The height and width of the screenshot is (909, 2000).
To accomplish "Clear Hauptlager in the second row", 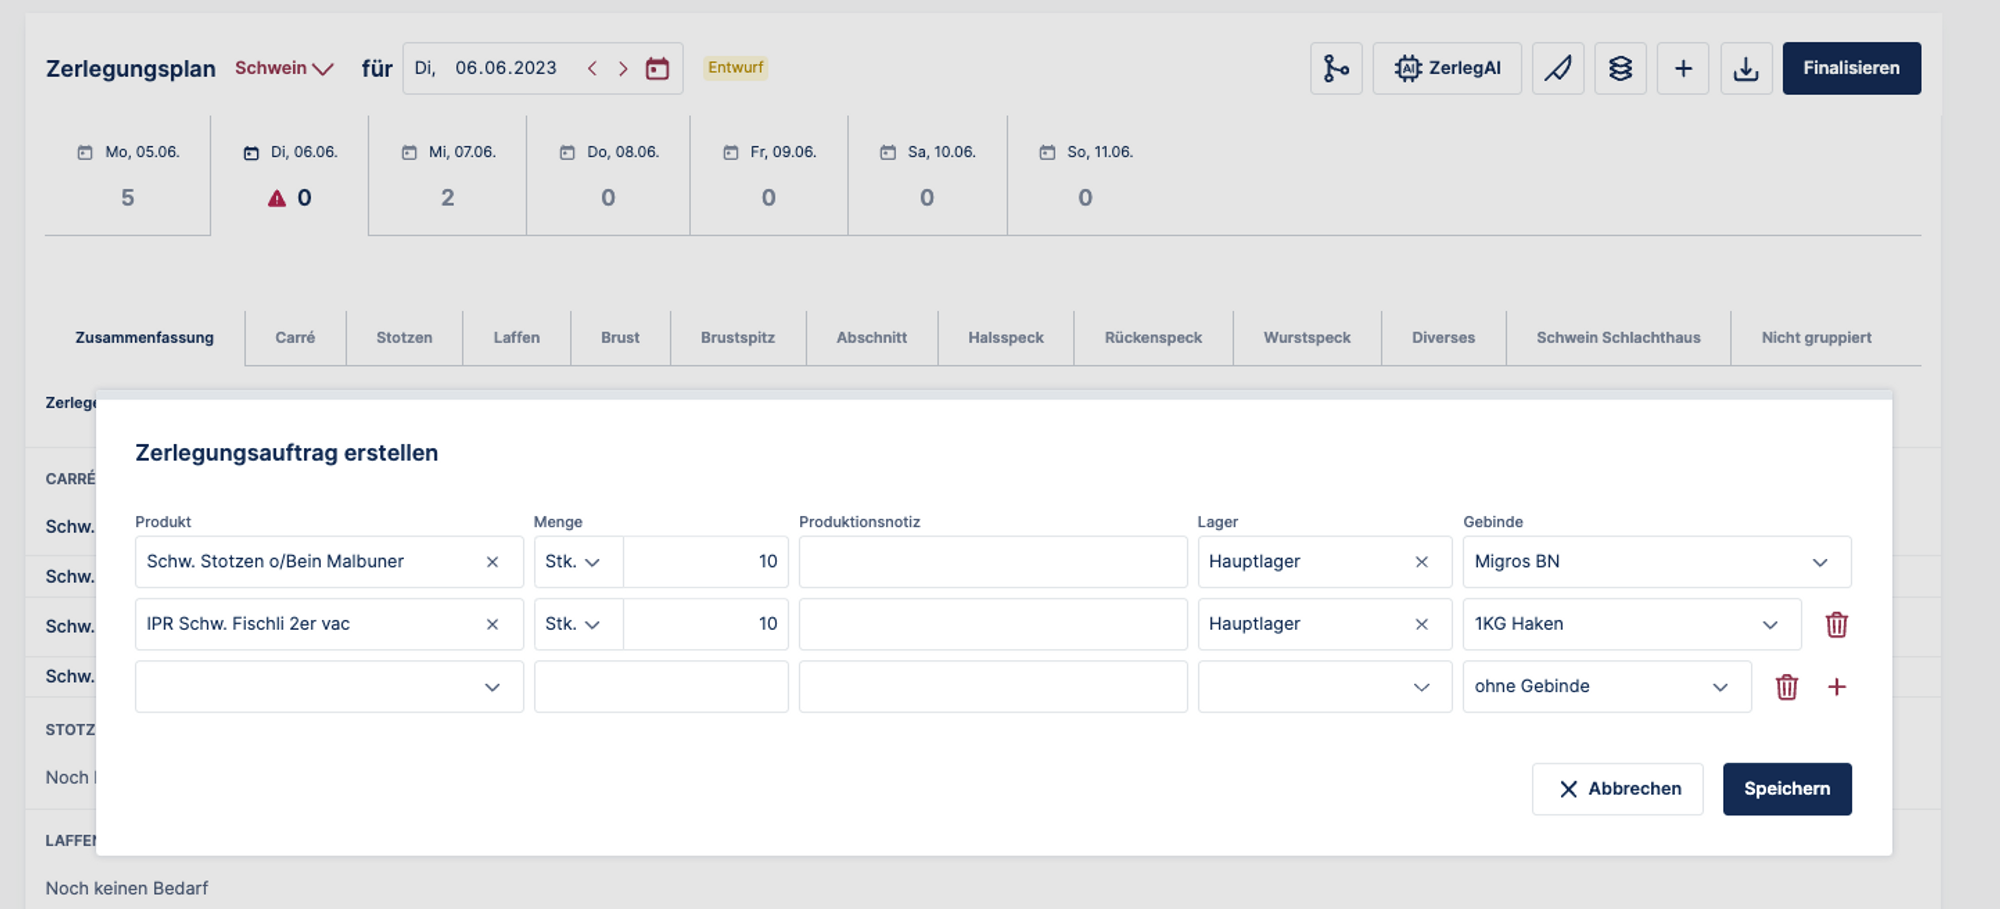I will click(x=1421, y=624).
